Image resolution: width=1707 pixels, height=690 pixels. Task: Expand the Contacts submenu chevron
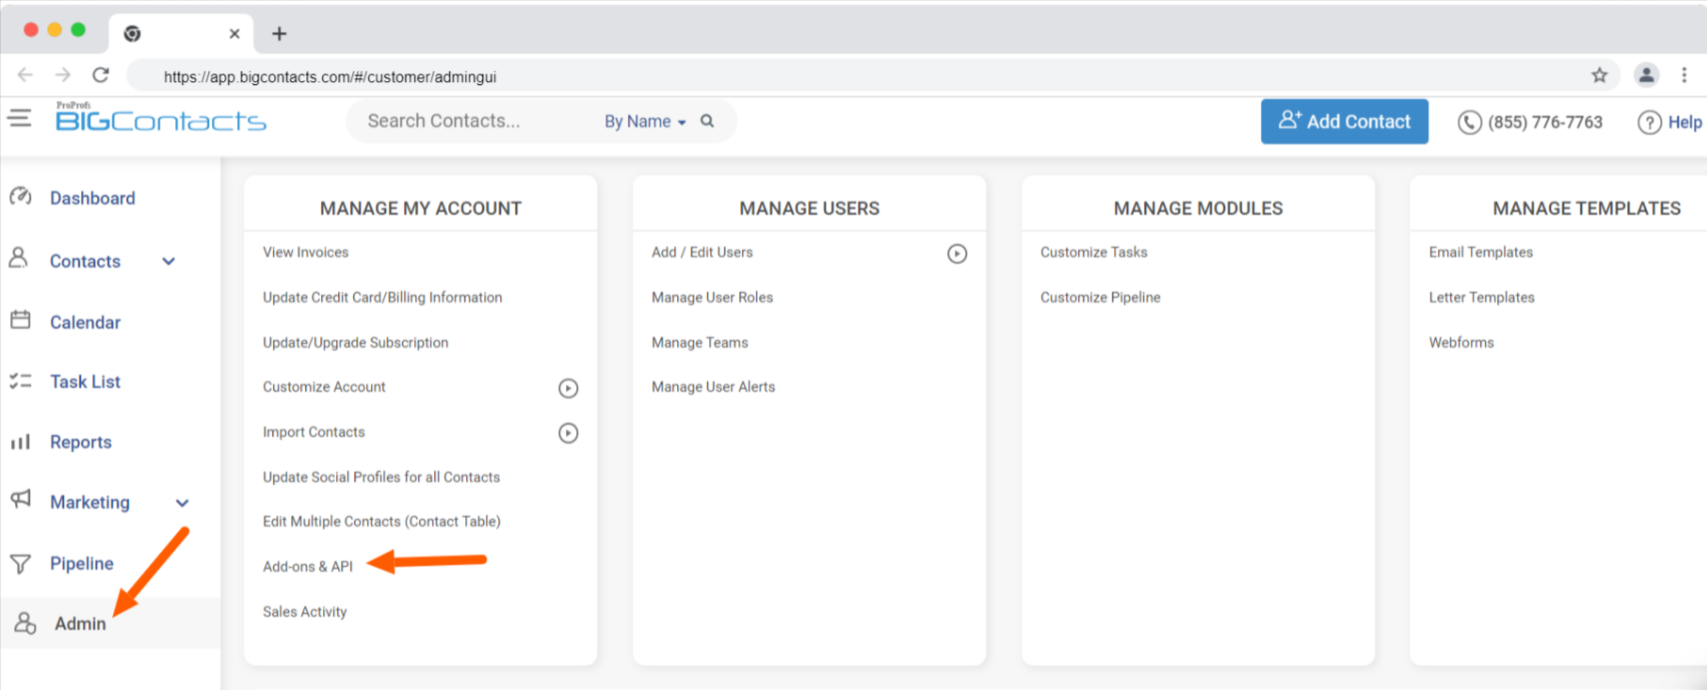[168, 261]
